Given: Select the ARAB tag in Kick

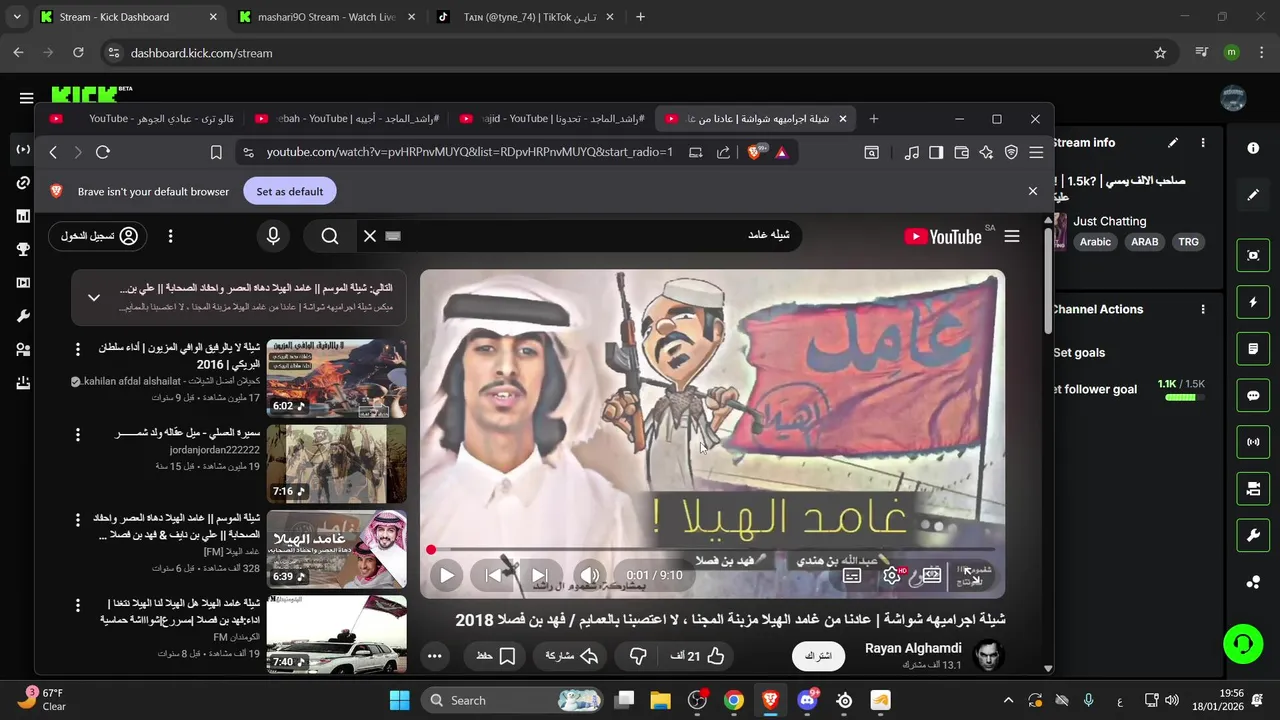Looking at the screenshot, I should pos(1144,242).
